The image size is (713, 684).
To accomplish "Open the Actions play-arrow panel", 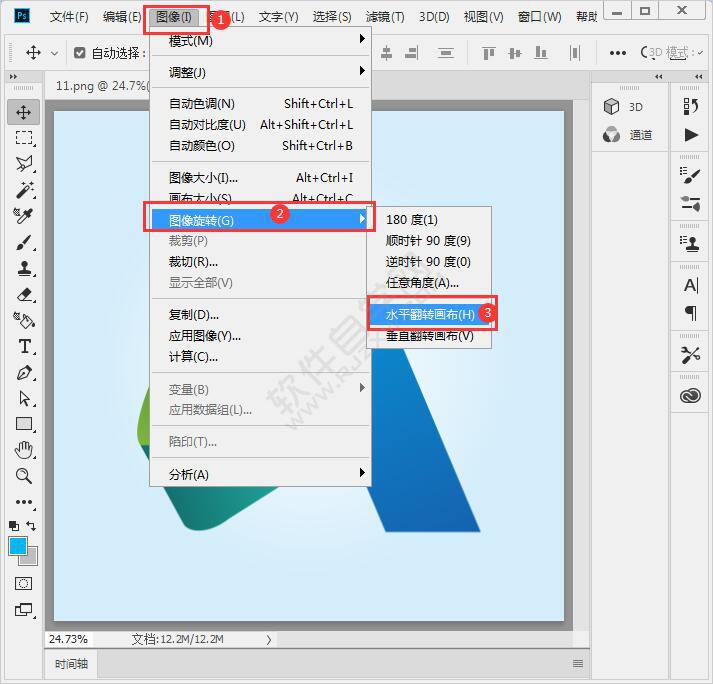I will pyautogui.click(x=691, y=135).
